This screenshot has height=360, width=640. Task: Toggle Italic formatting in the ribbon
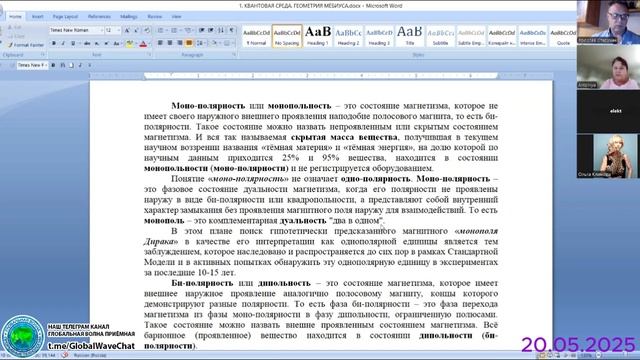point(63,43)
